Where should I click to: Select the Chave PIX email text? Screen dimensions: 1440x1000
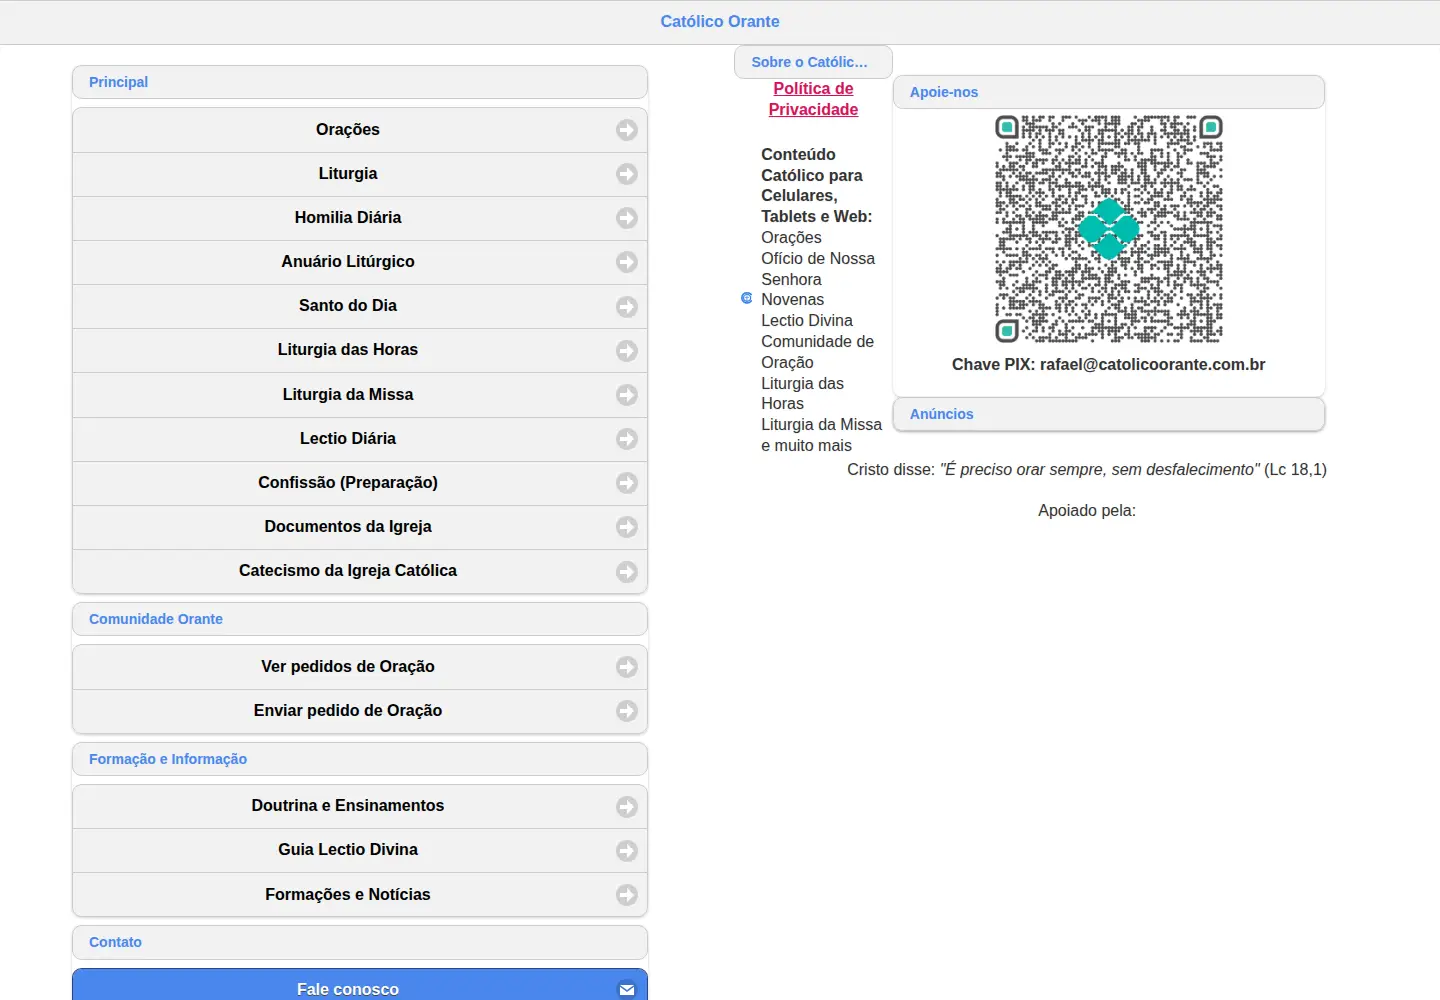[x=1153, y=365]
